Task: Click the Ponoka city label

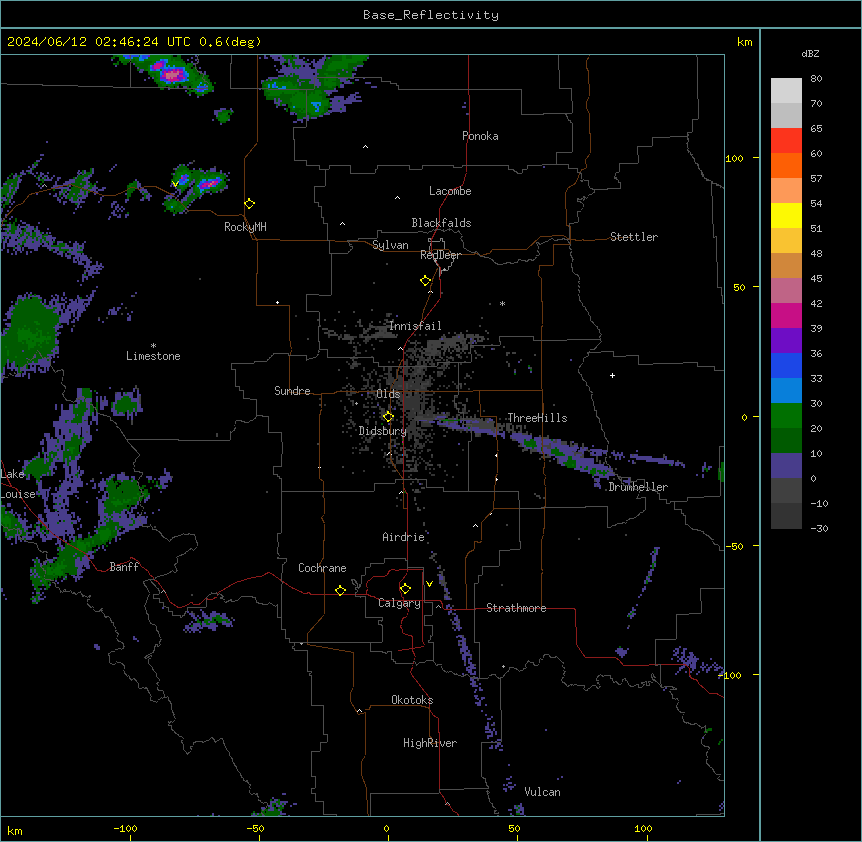Action: point(480,136)
